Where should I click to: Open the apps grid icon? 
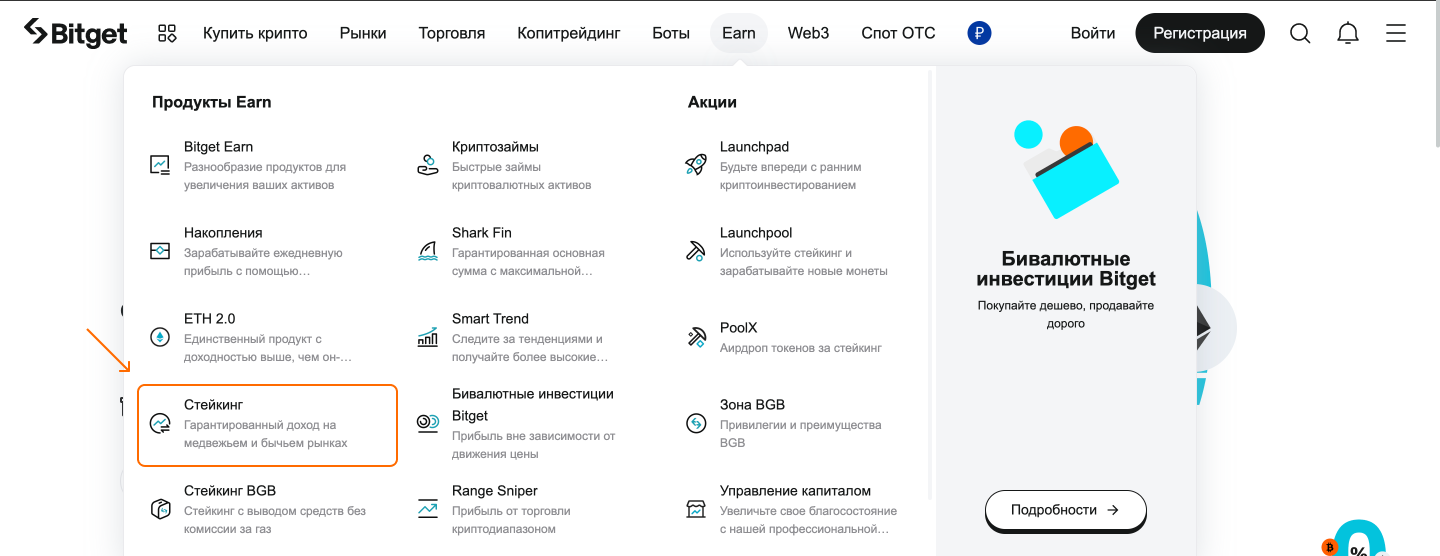click(167, 33)
